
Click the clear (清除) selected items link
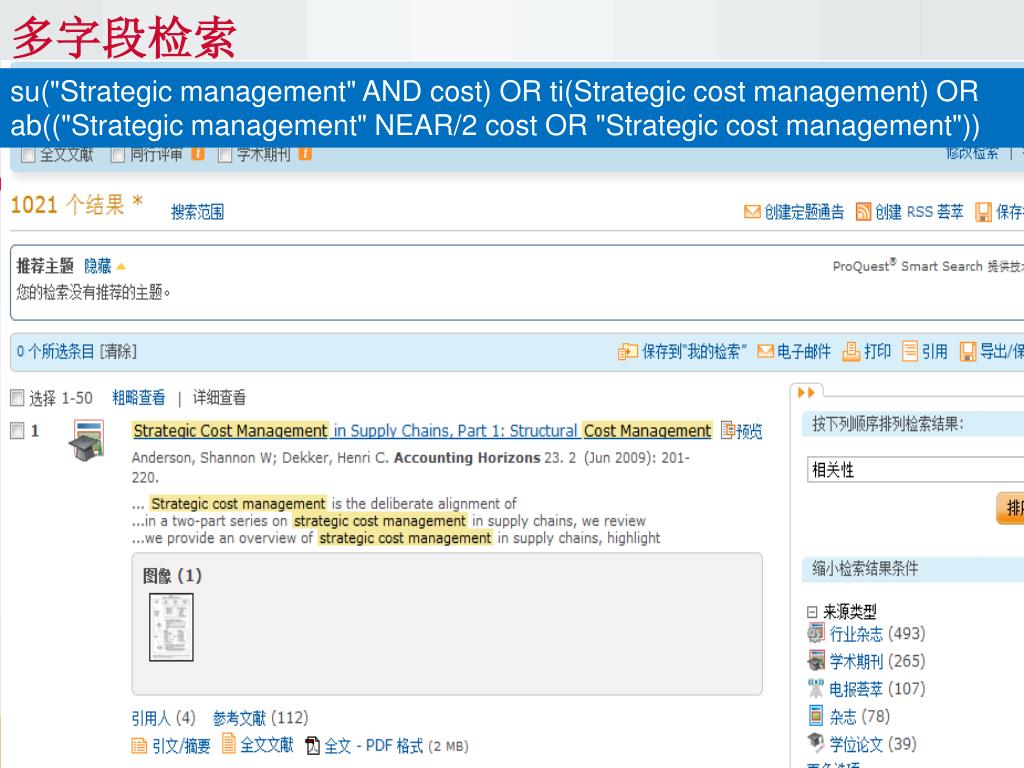(118, 351)
